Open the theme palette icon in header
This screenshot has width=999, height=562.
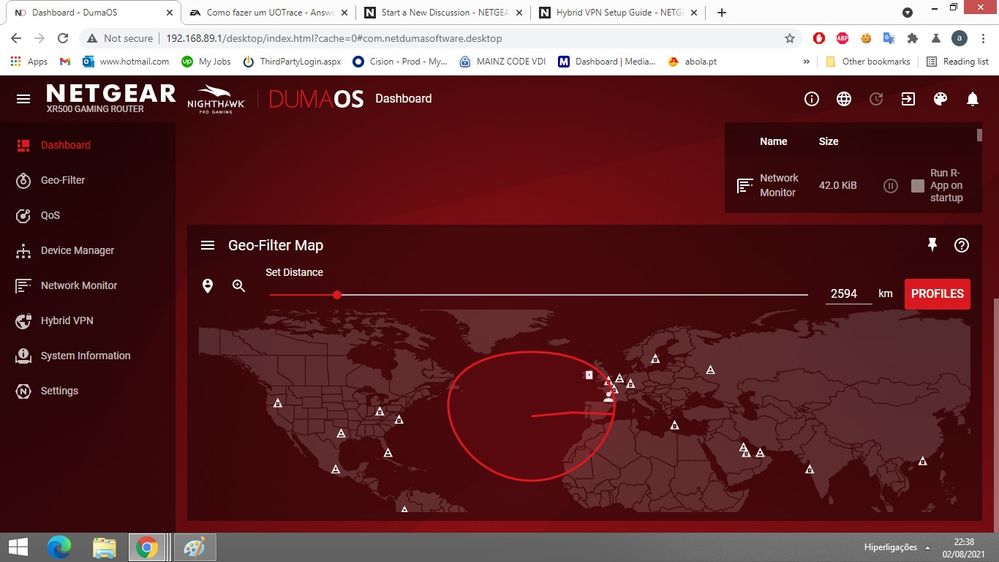point(940,99)
